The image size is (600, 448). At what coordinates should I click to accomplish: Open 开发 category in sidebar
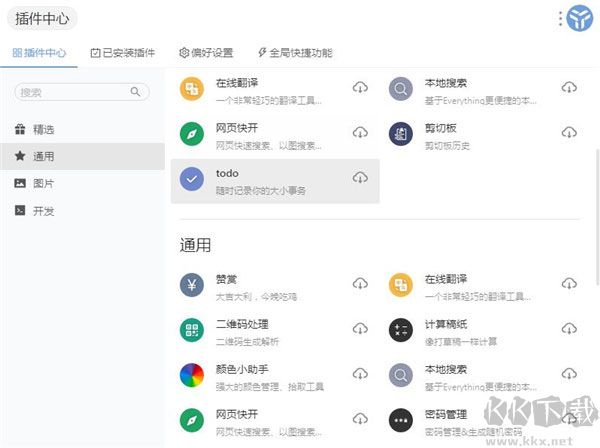pyautogui.click(x=43, y=211)
